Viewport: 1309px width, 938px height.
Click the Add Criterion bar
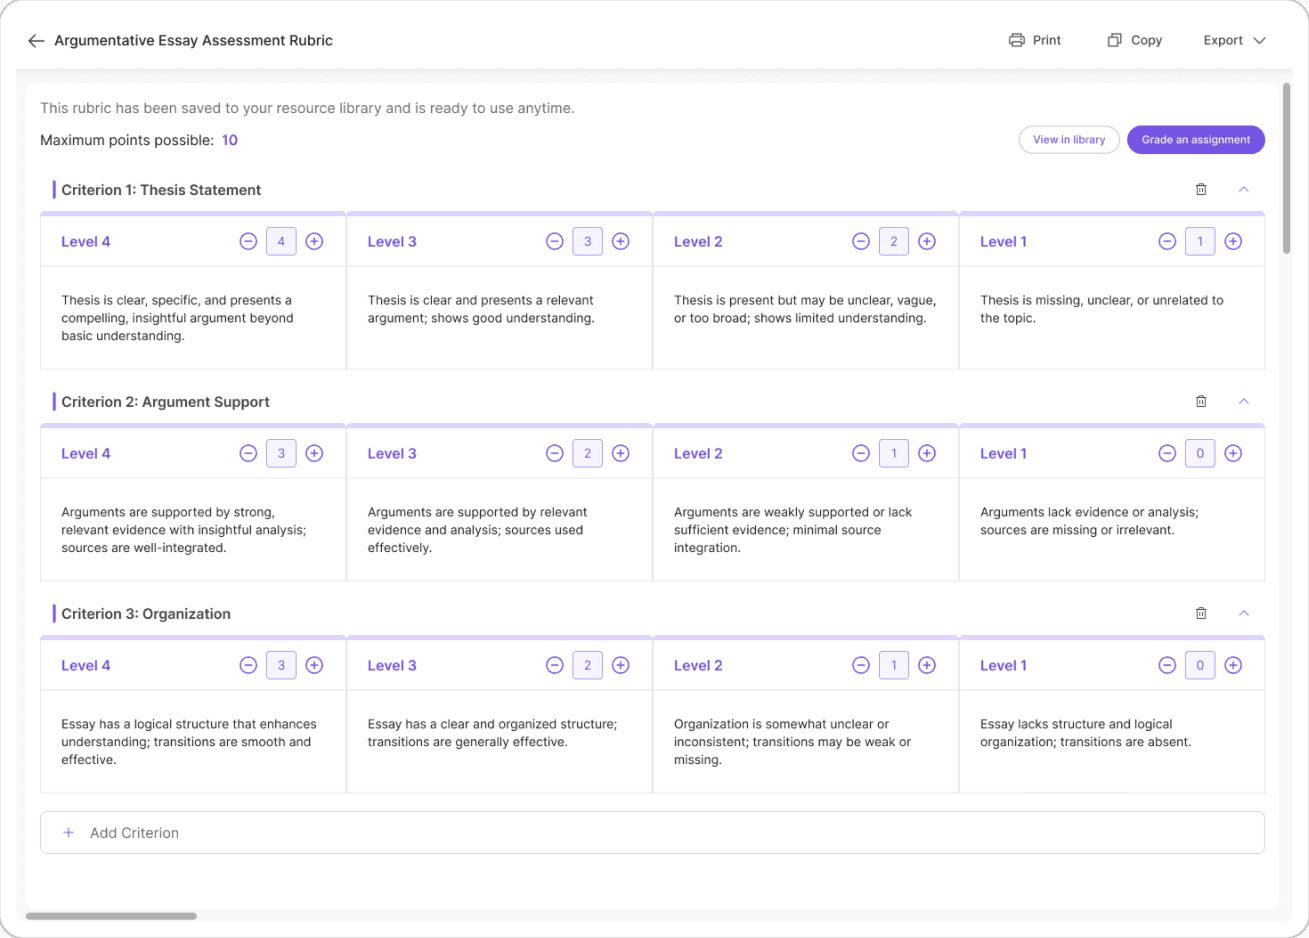point(654,832)
